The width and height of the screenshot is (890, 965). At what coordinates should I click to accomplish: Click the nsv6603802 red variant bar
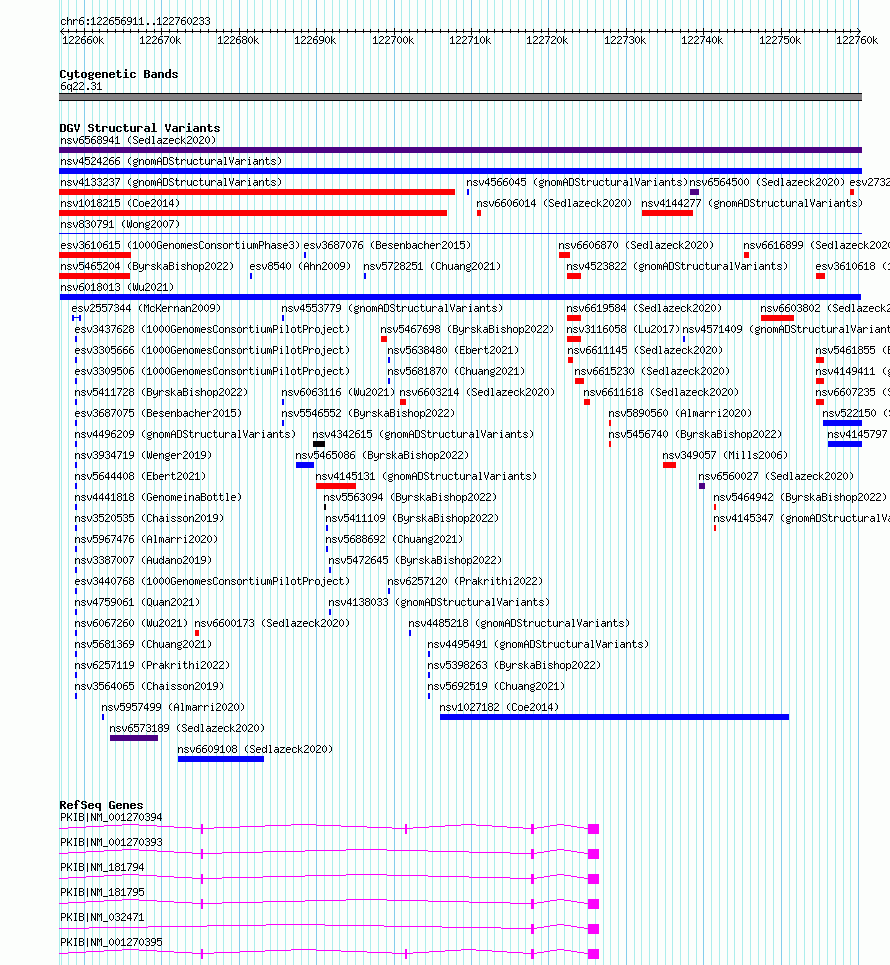pyautogui.click(x=777, y=318)
